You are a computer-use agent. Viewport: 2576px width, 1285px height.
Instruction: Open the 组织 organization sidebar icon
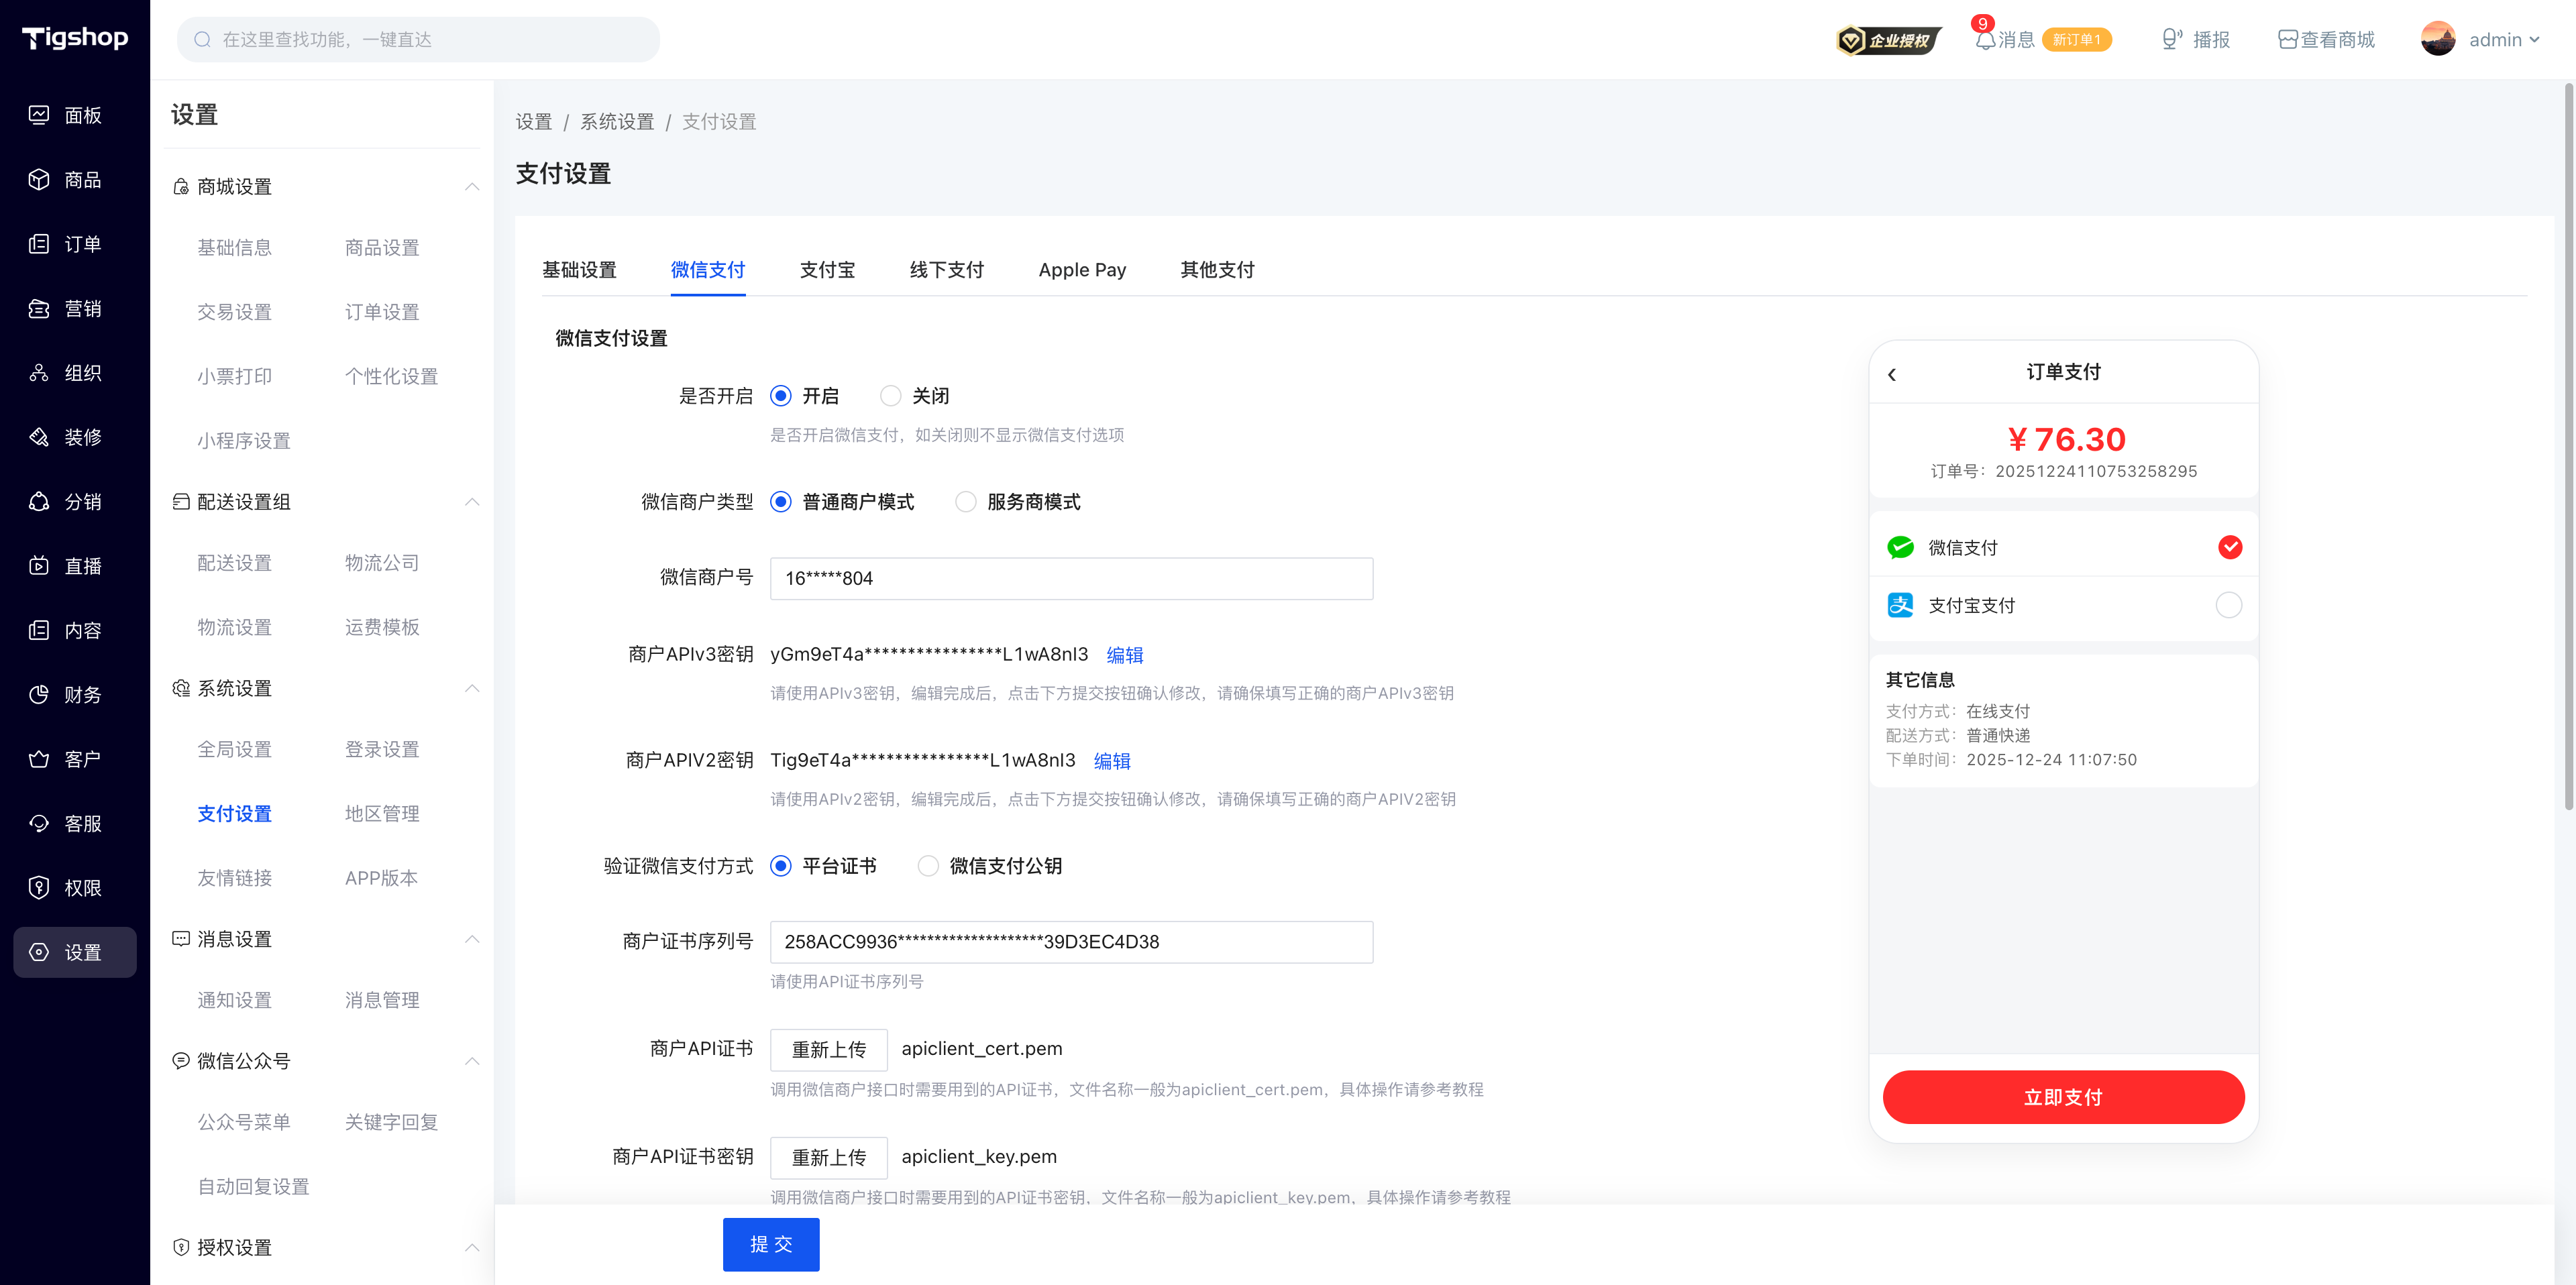(x=39, y=373)
